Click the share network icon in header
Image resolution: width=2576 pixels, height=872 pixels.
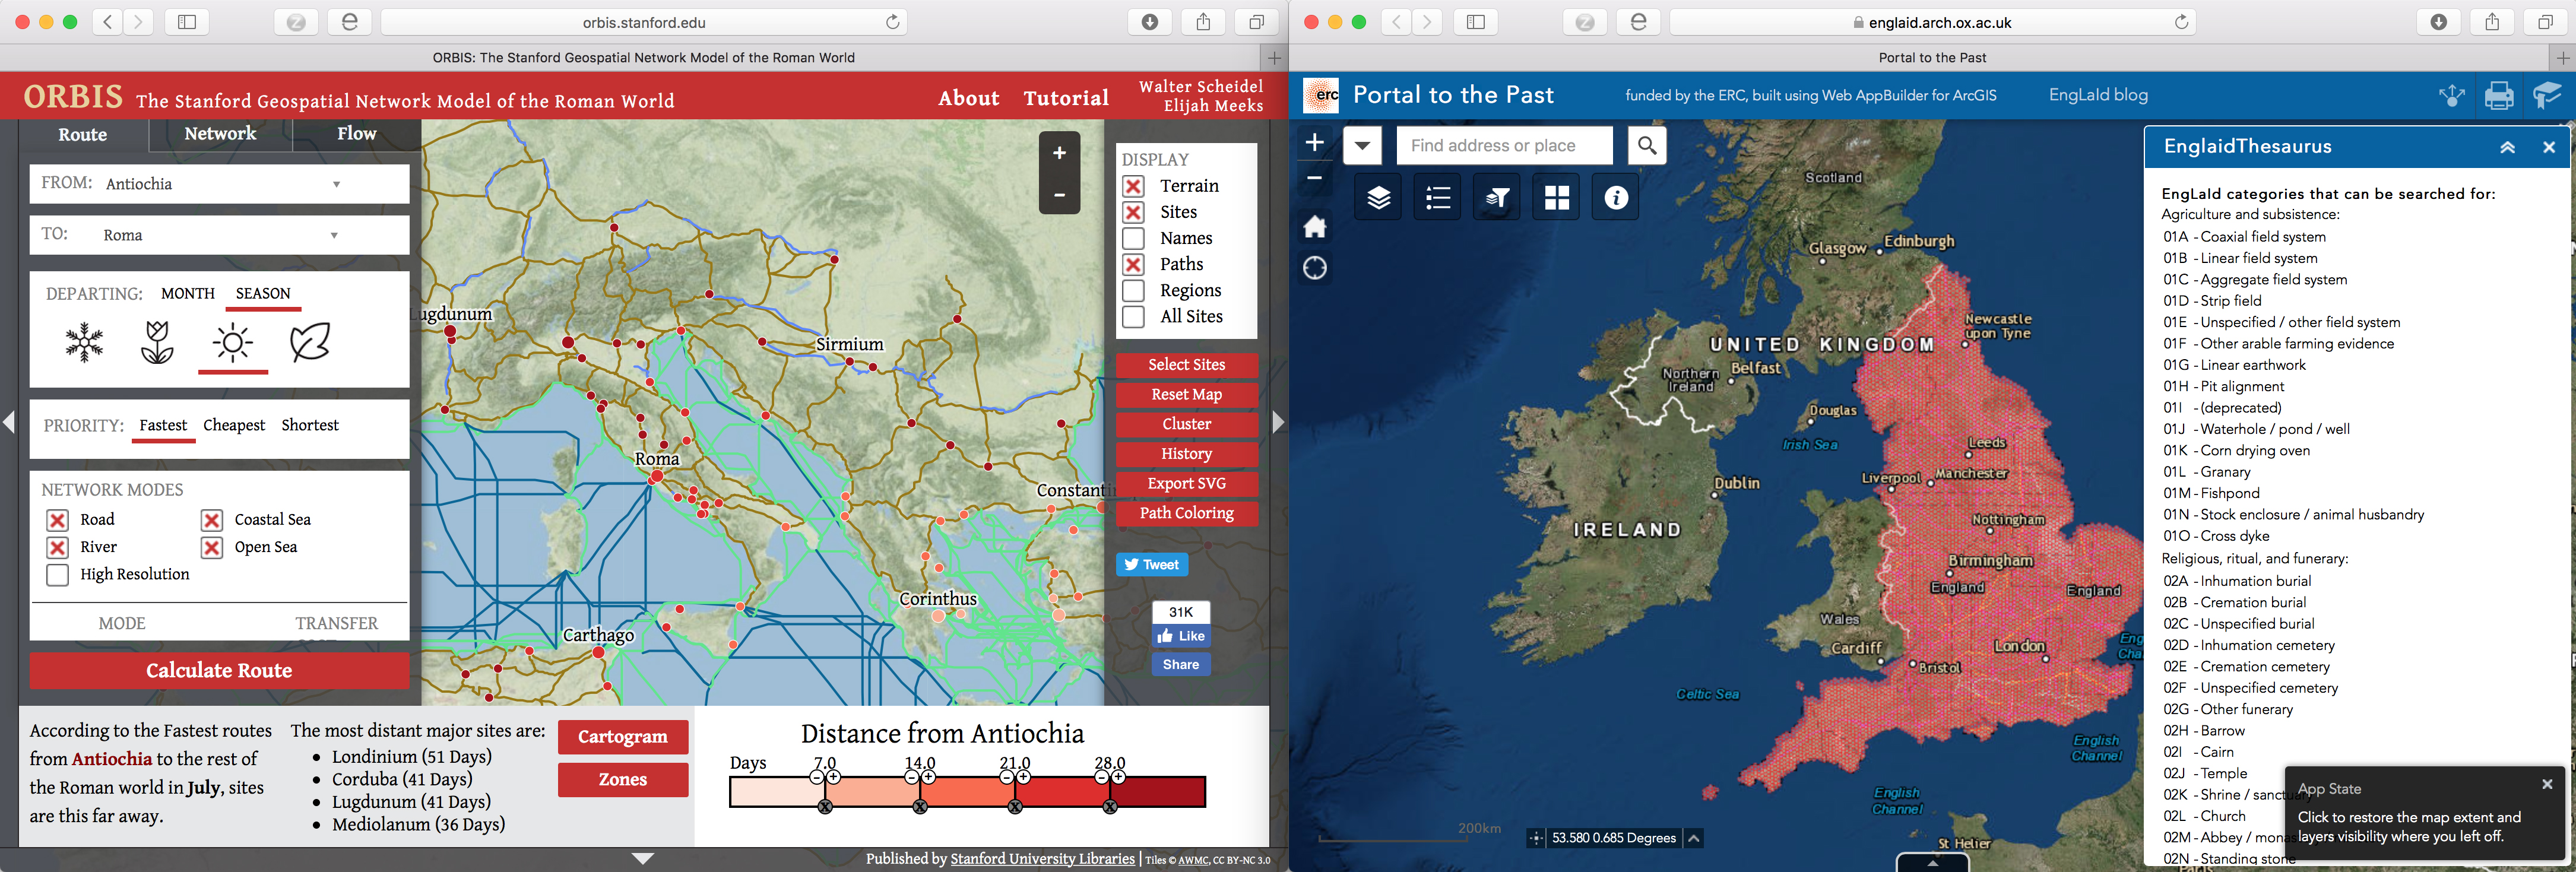click(x=2452, y=96)
